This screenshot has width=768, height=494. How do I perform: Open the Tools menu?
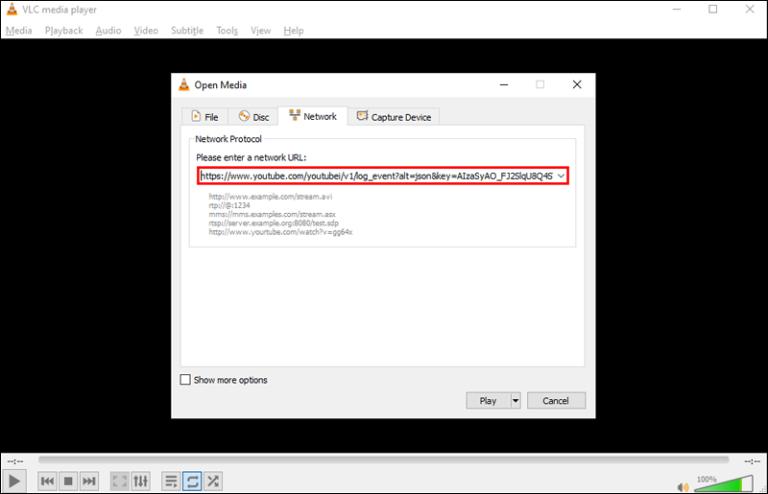[227, 30]
